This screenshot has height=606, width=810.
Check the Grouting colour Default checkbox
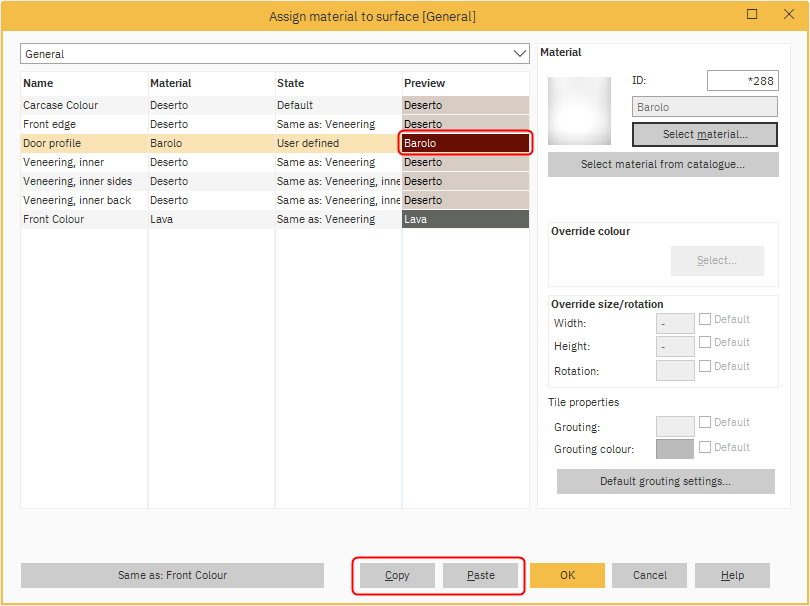tap(705, 448)
